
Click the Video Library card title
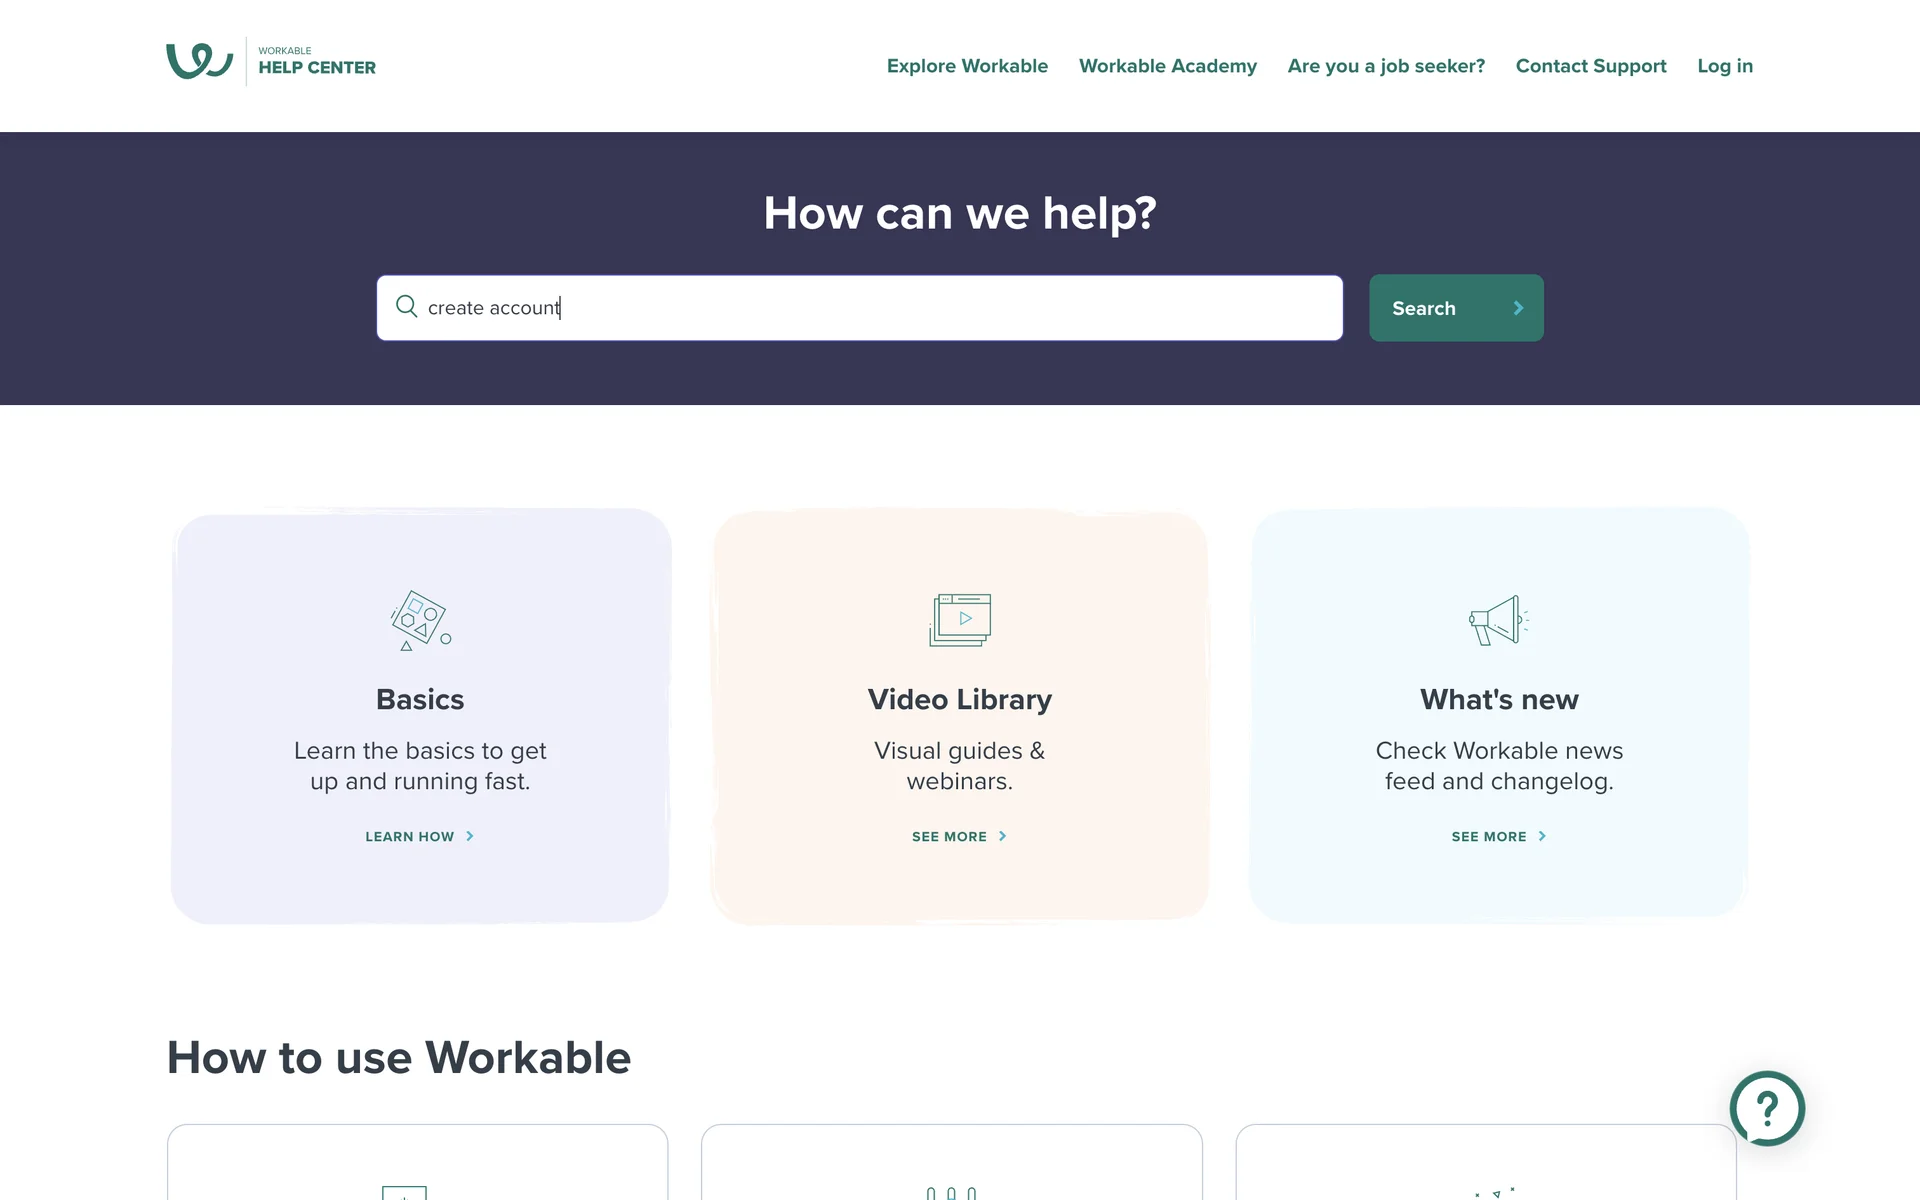959,699
